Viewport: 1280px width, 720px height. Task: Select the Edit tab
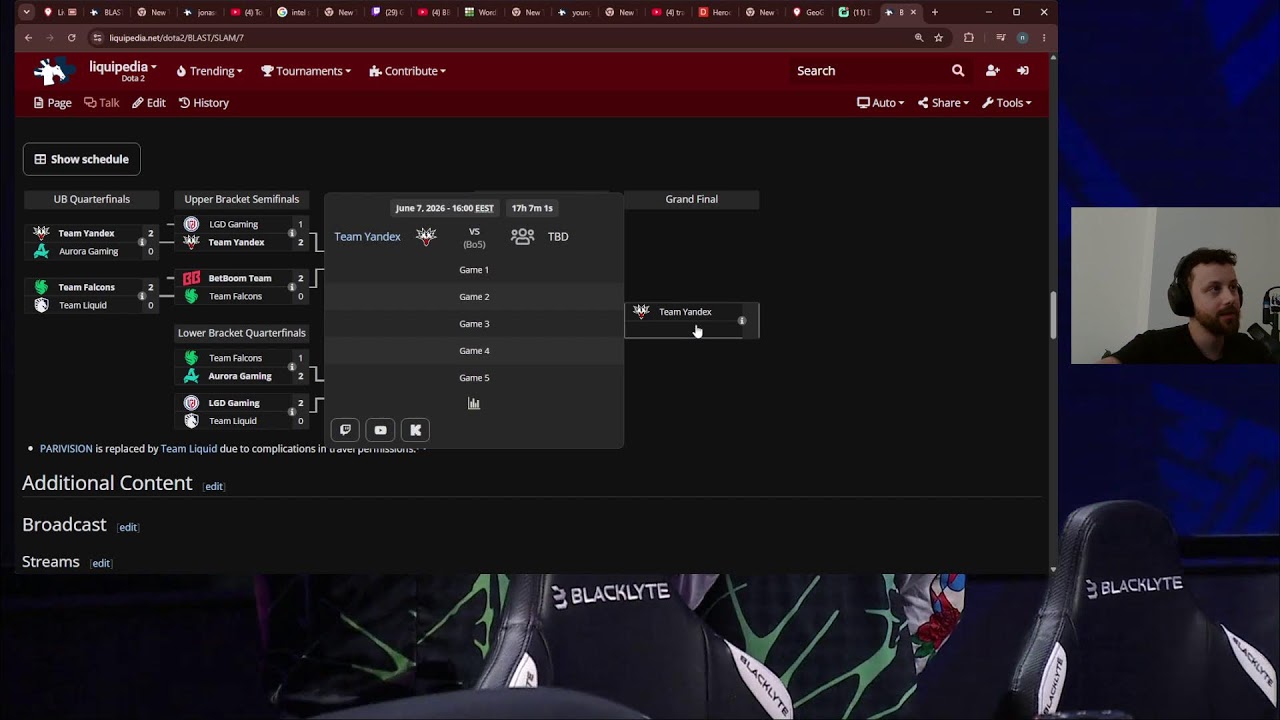tap(149, 103)
